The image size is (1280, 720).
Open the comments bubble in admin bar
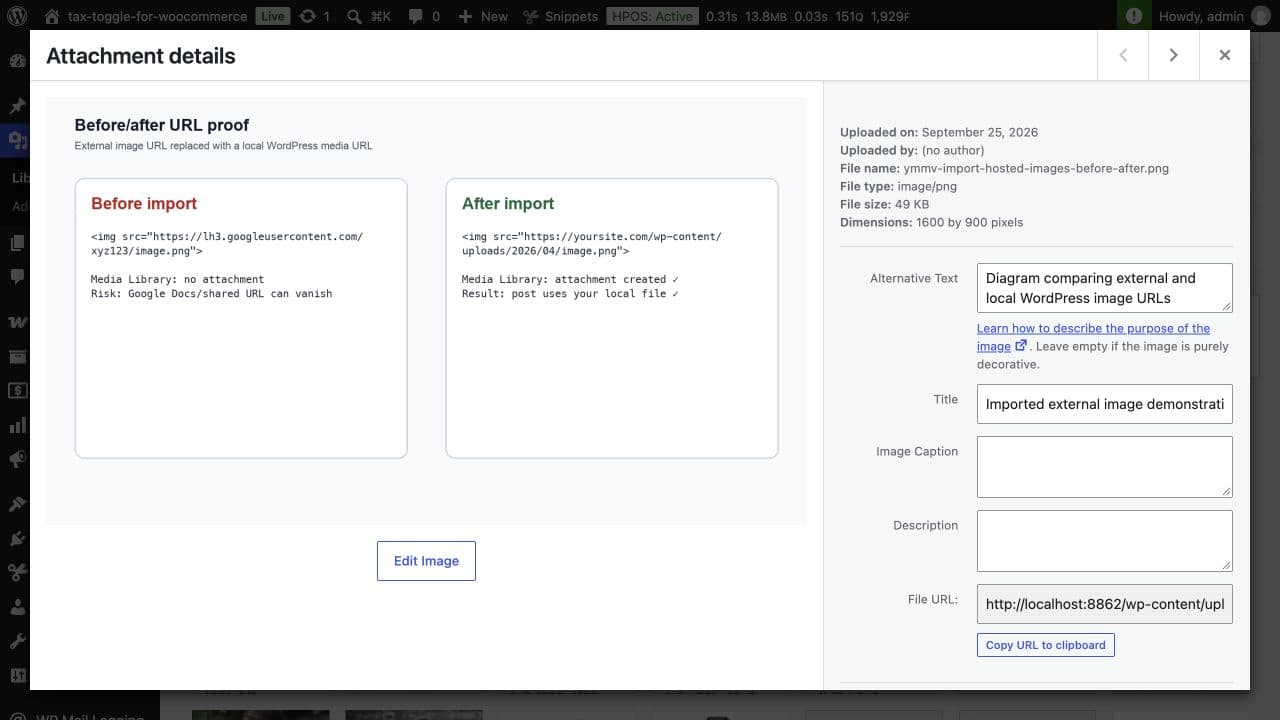[x=424, y=16]
